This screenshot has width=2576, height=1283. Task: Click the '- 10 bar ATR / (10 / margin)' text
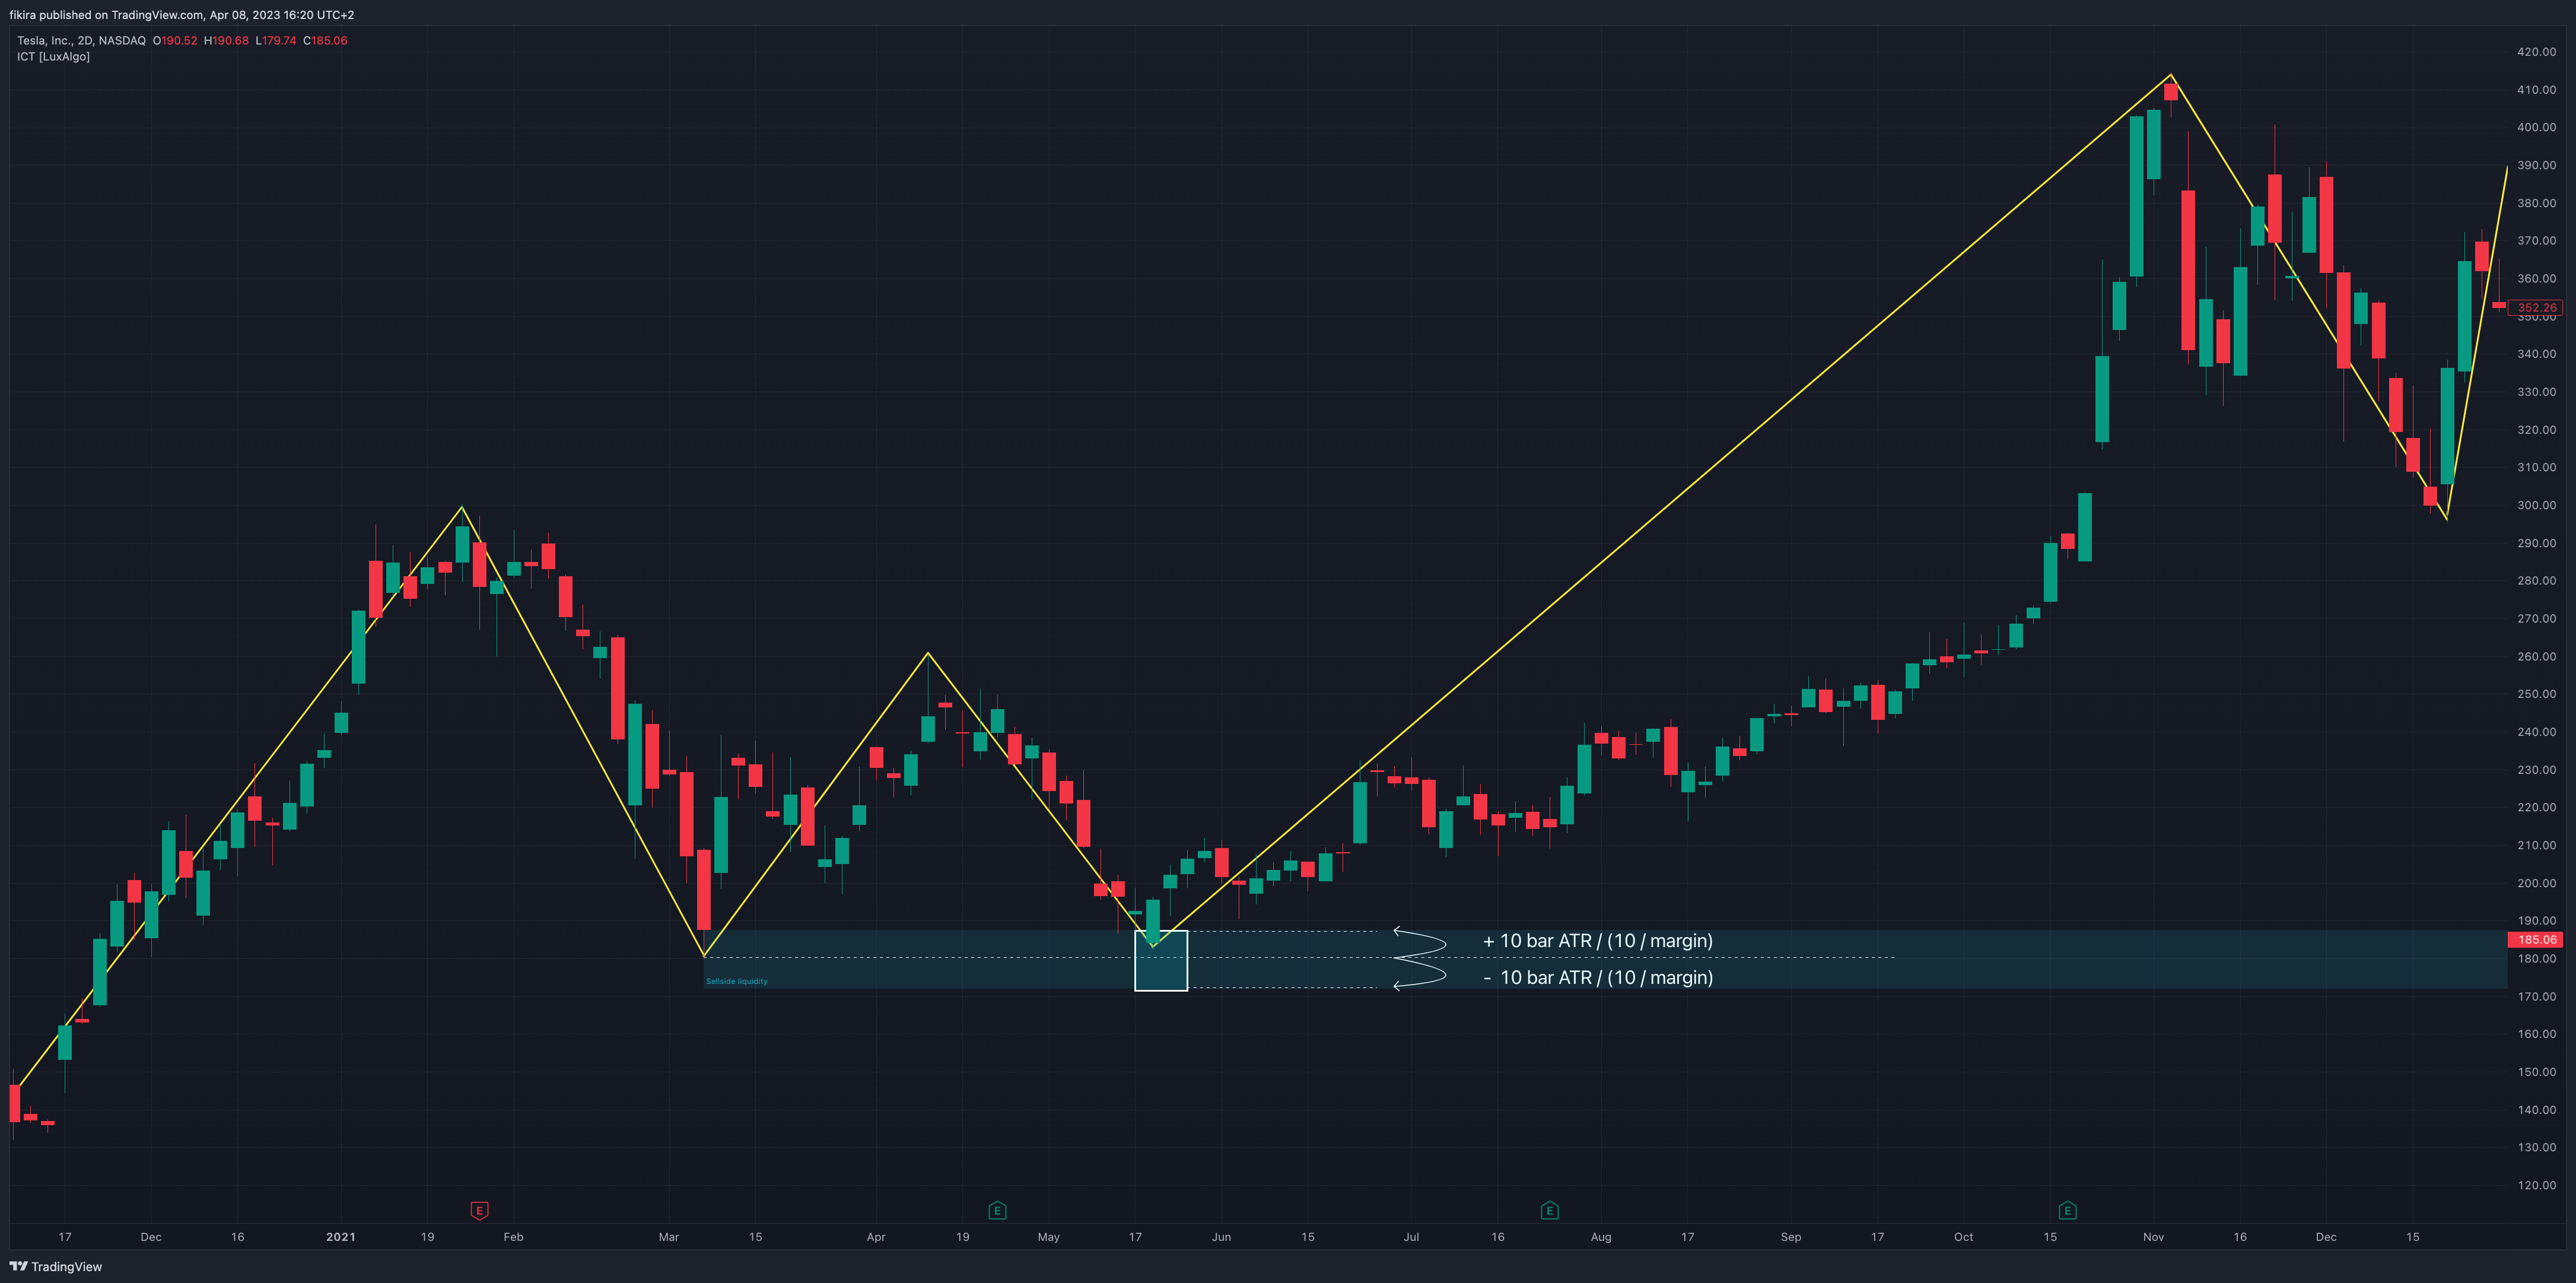pos(1598,978)
